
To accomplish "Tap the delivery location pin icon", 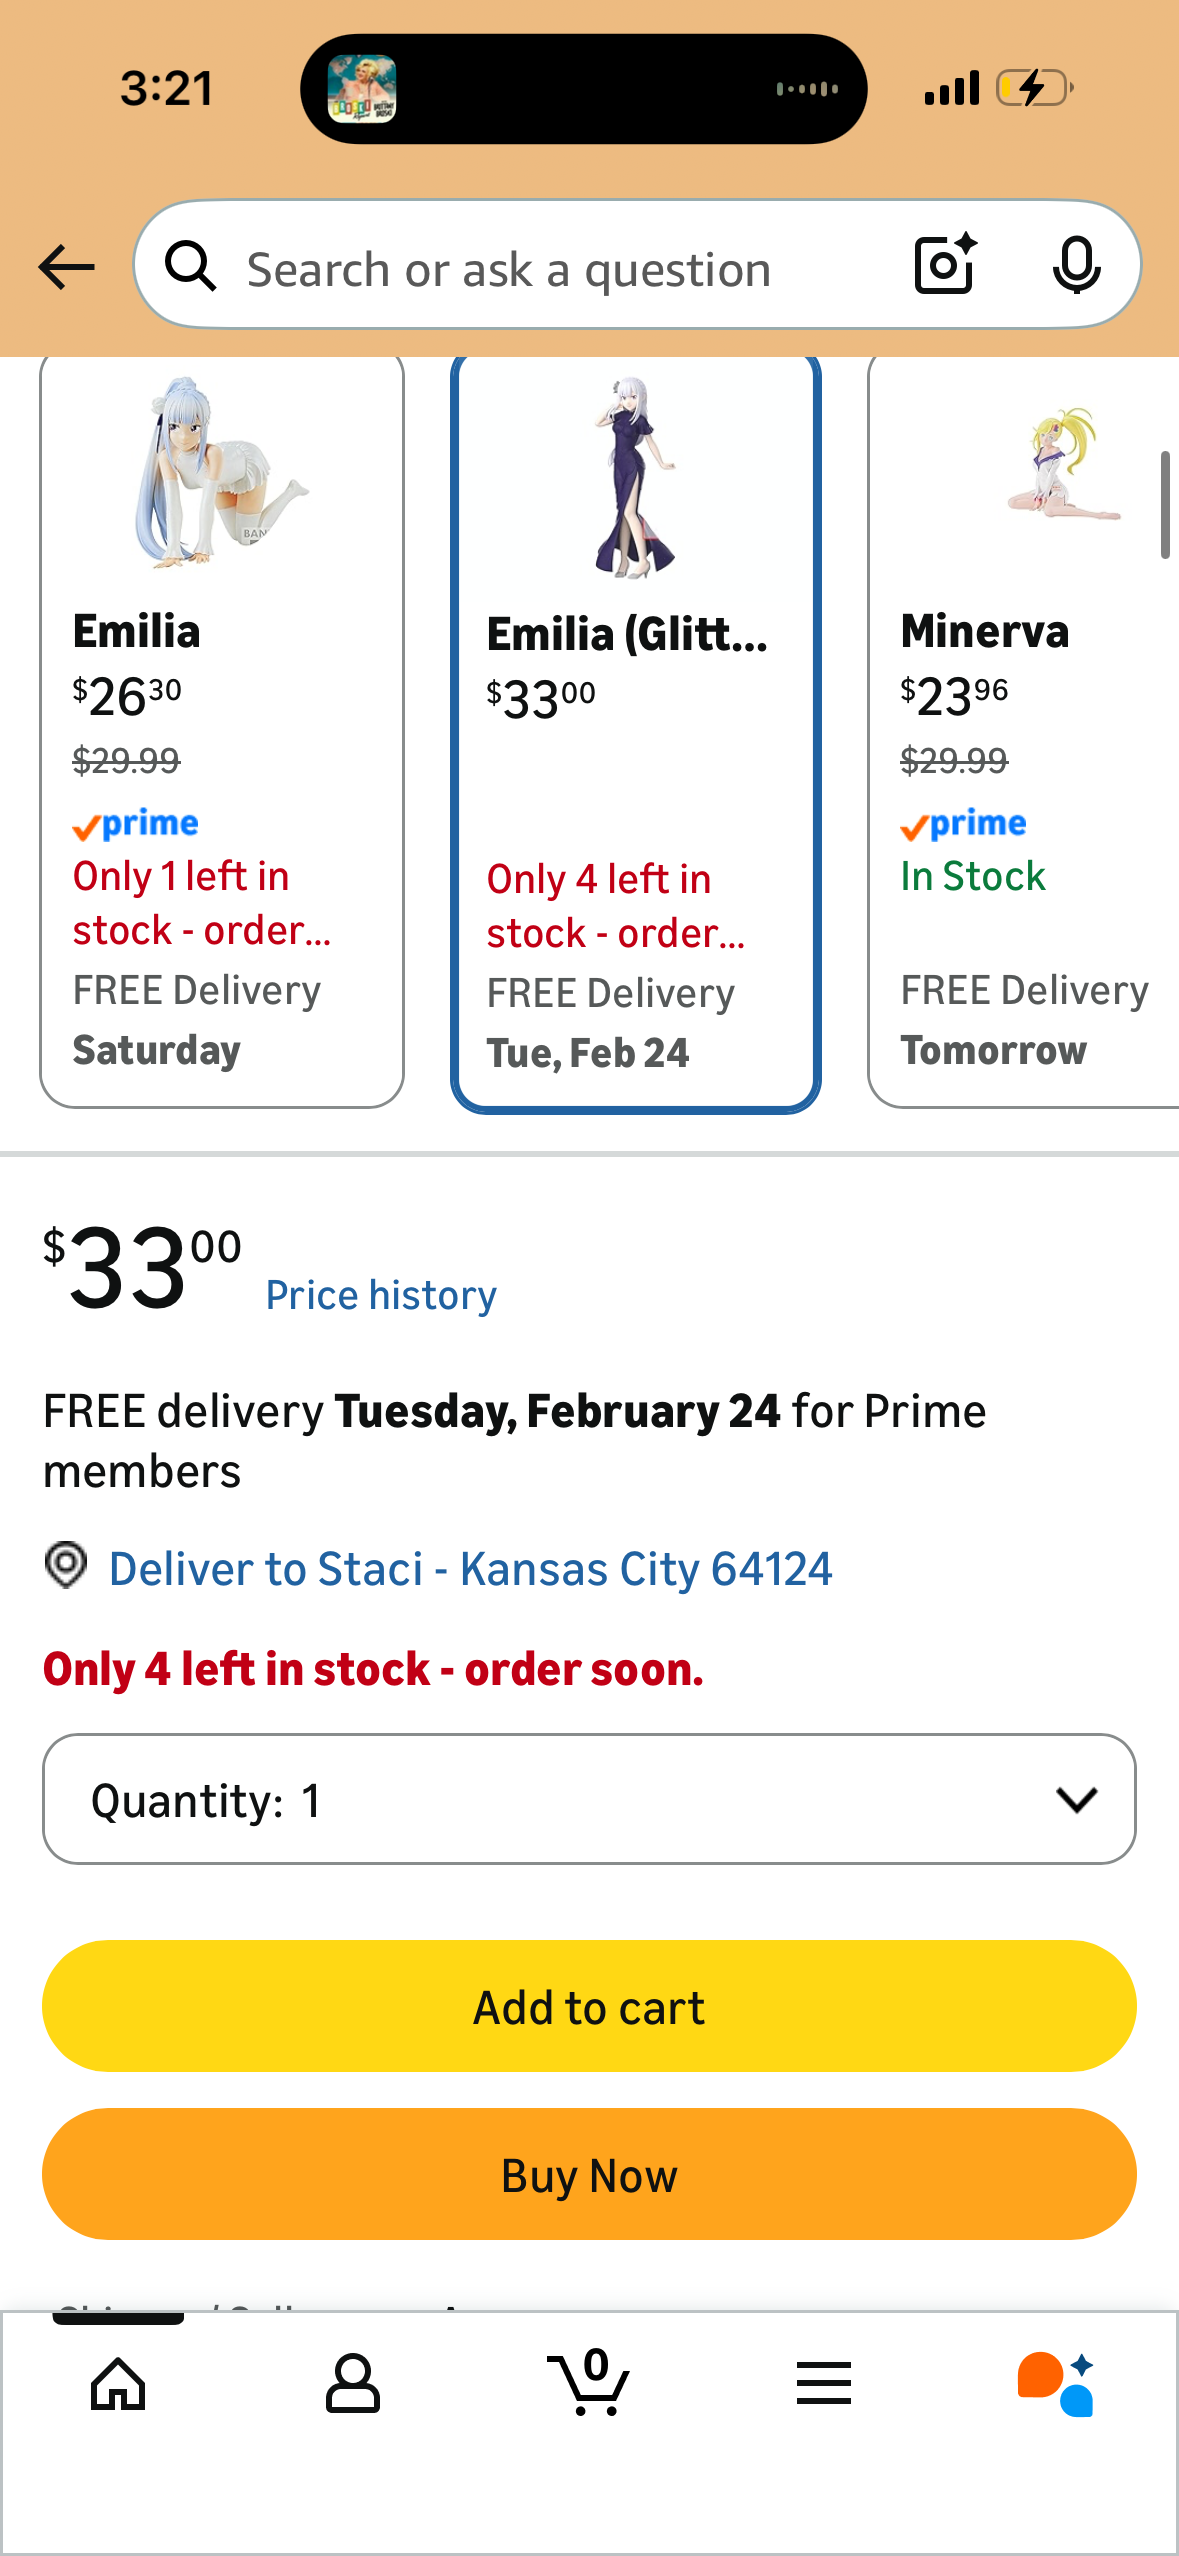I will pos(66,1565).
